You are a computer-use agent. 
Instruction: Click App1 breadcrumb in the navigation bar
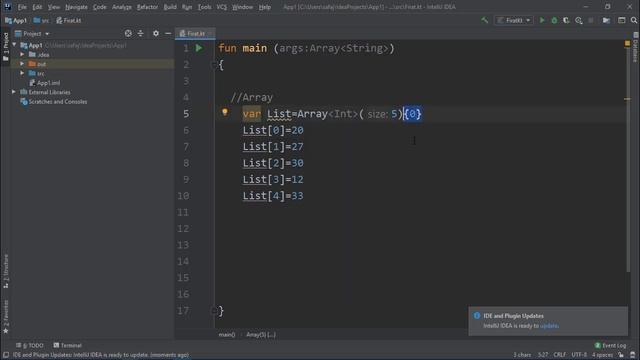point(16,20)
